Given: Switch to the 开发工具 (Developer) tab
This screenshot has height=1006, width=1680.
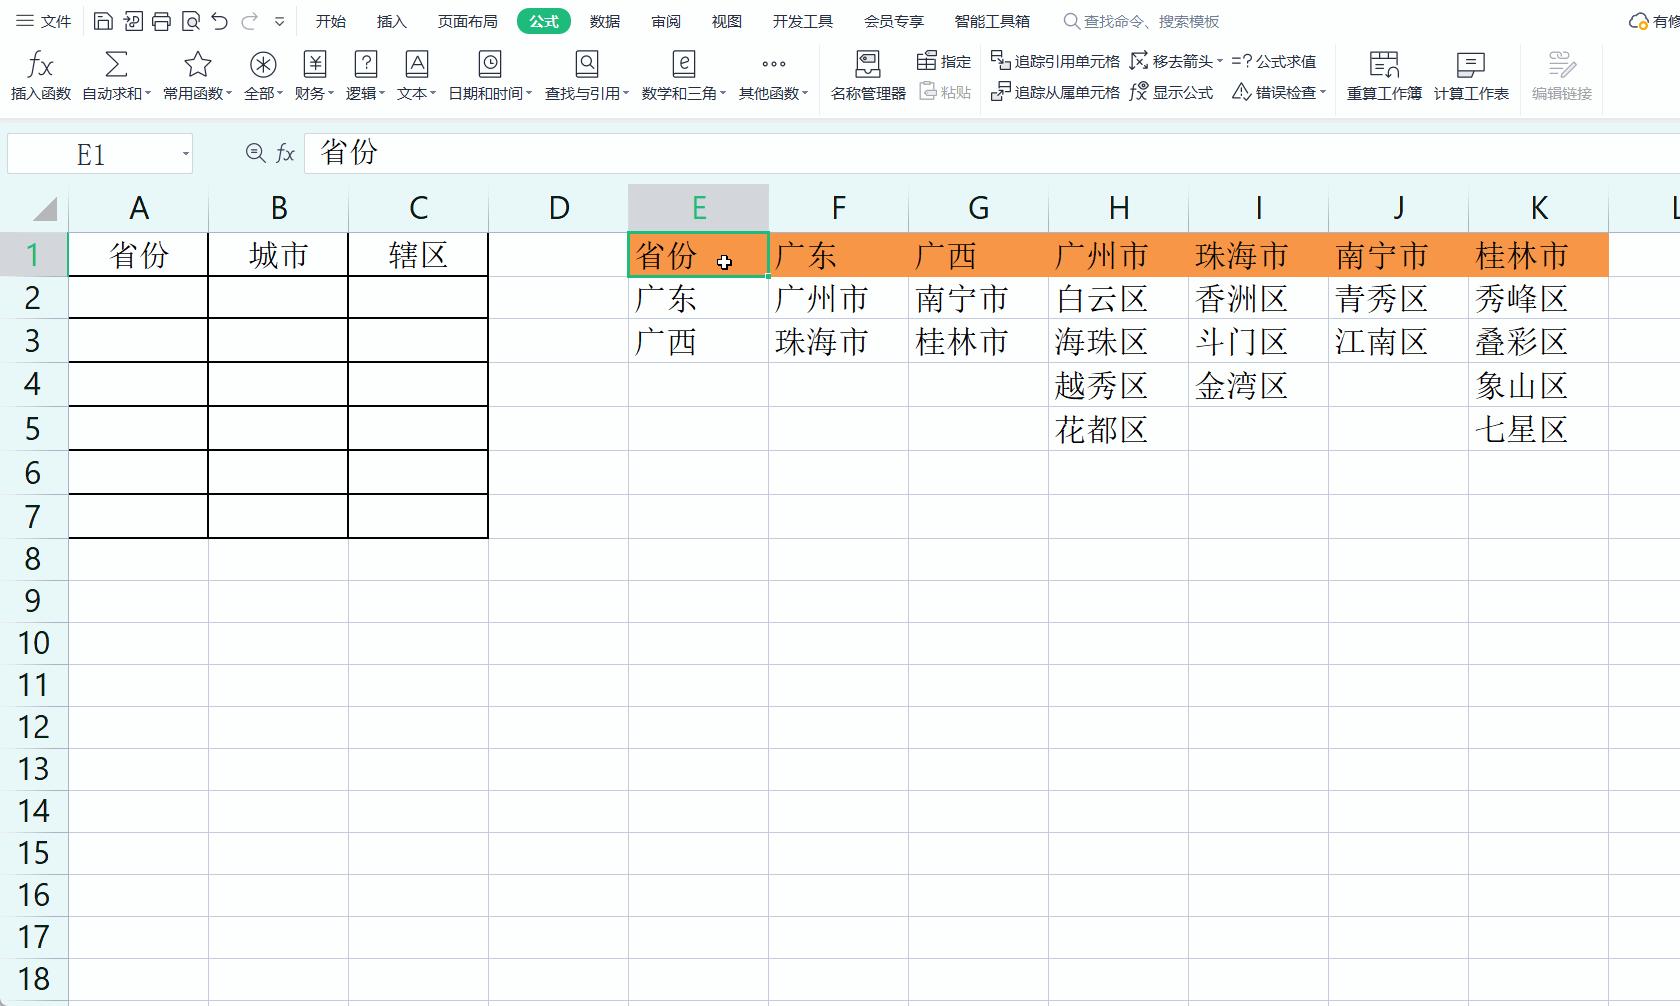Looking at the screenshot, I should [x=803, y=21].
